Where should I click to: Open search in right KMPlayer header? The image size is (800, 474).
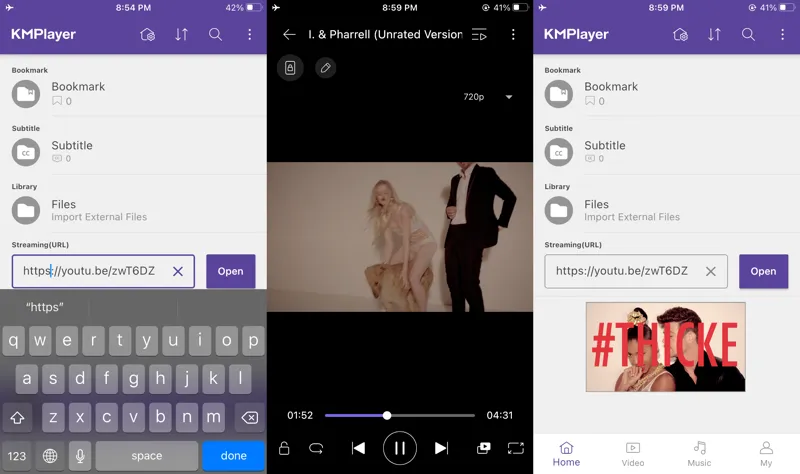click(748, 35)
